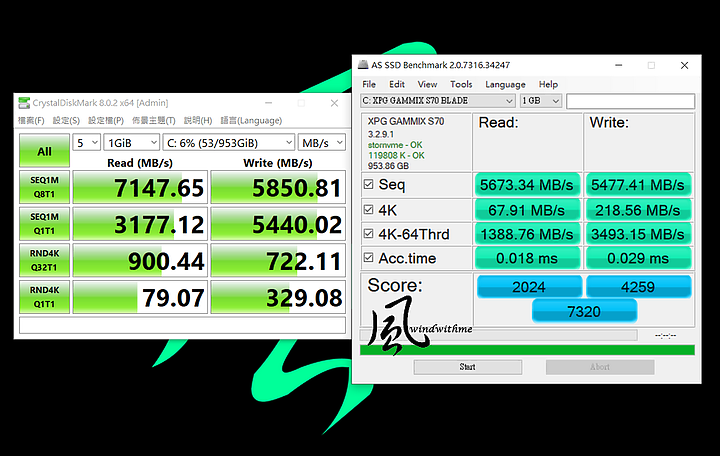Screen dimensions: 720x456
Task: Open the 設定檔(P) menu in CrystalDiskMark
Action: 106,120
